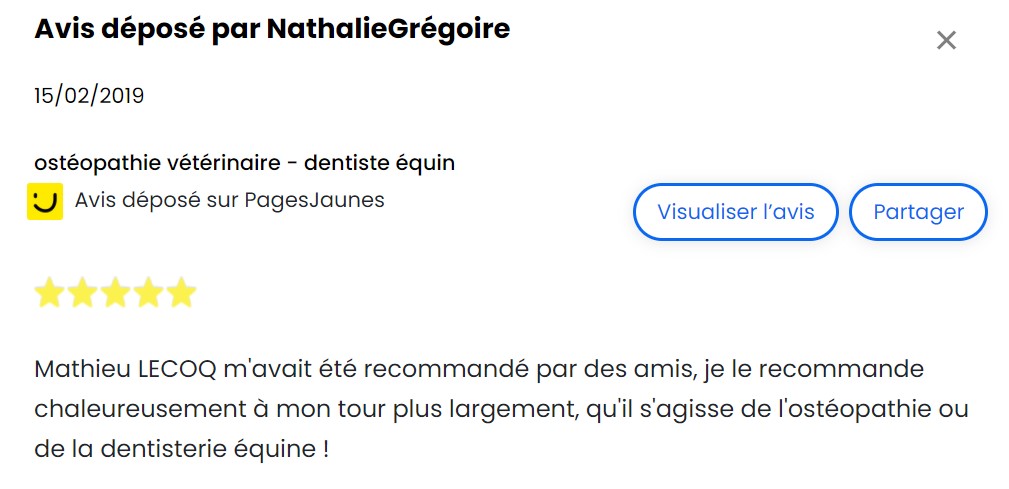This screenshot has width=1009, height=489.
Task: Click the 'Avis déposé sur PagesJaunes' label
Action: click(x=229, y=200)
